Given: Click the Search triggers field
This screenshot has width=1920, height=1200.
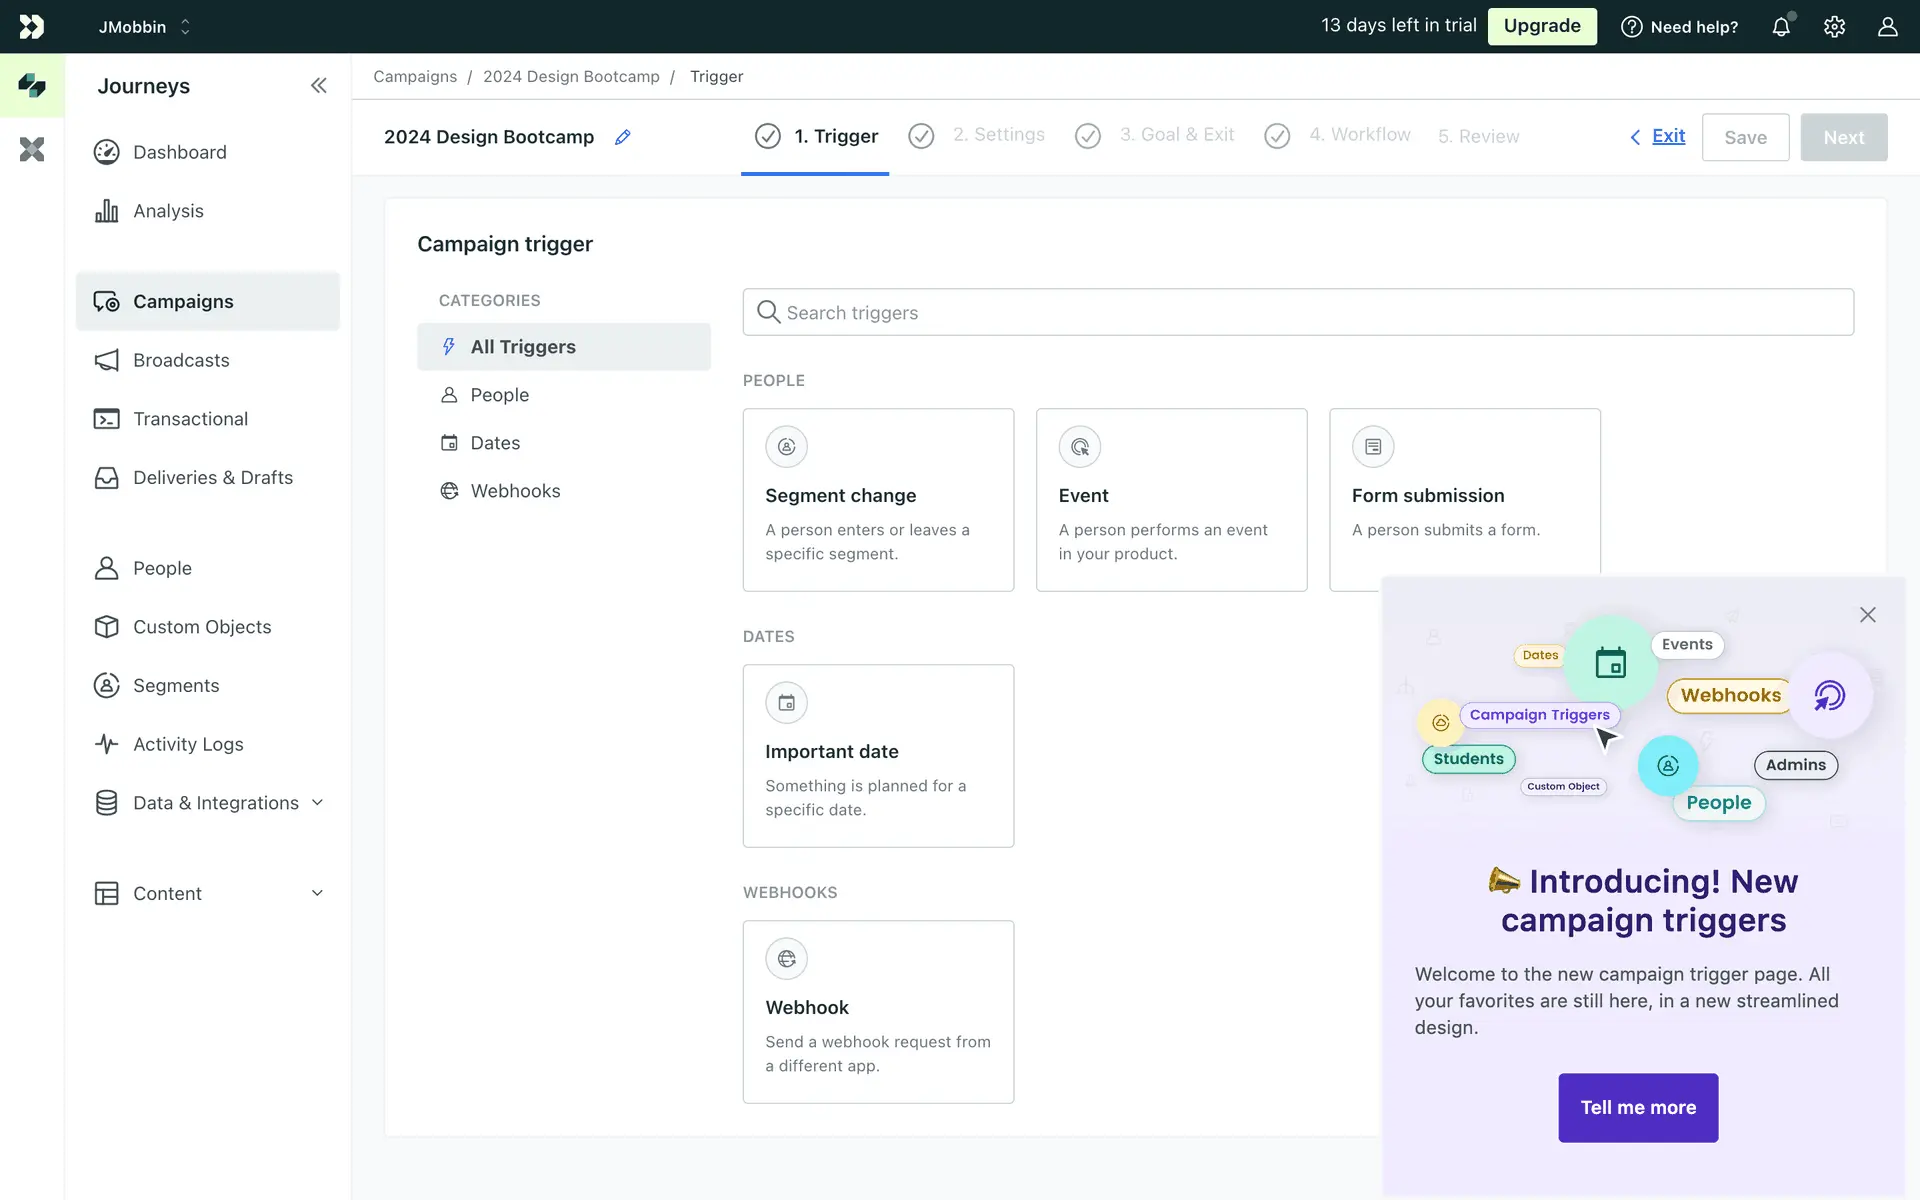Looking at the screenshot, I should [1298, 312].
